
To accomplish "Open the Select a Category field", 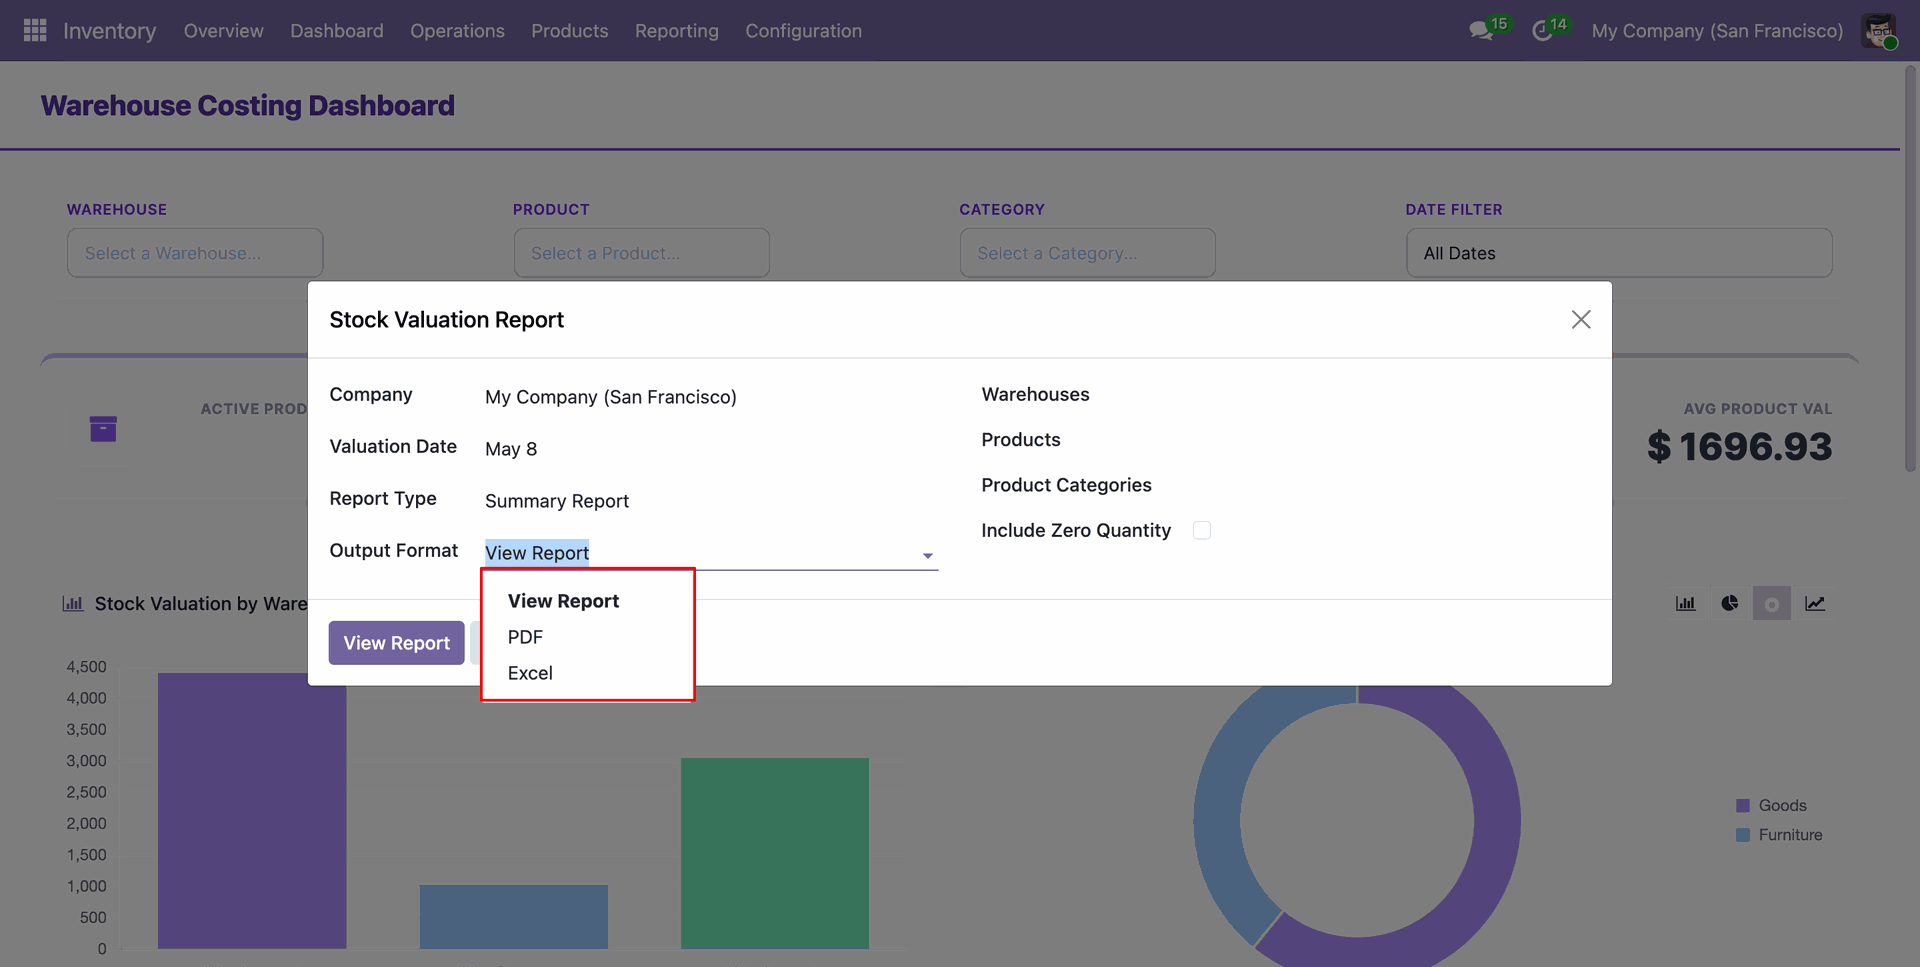I will click(1088, 253).
